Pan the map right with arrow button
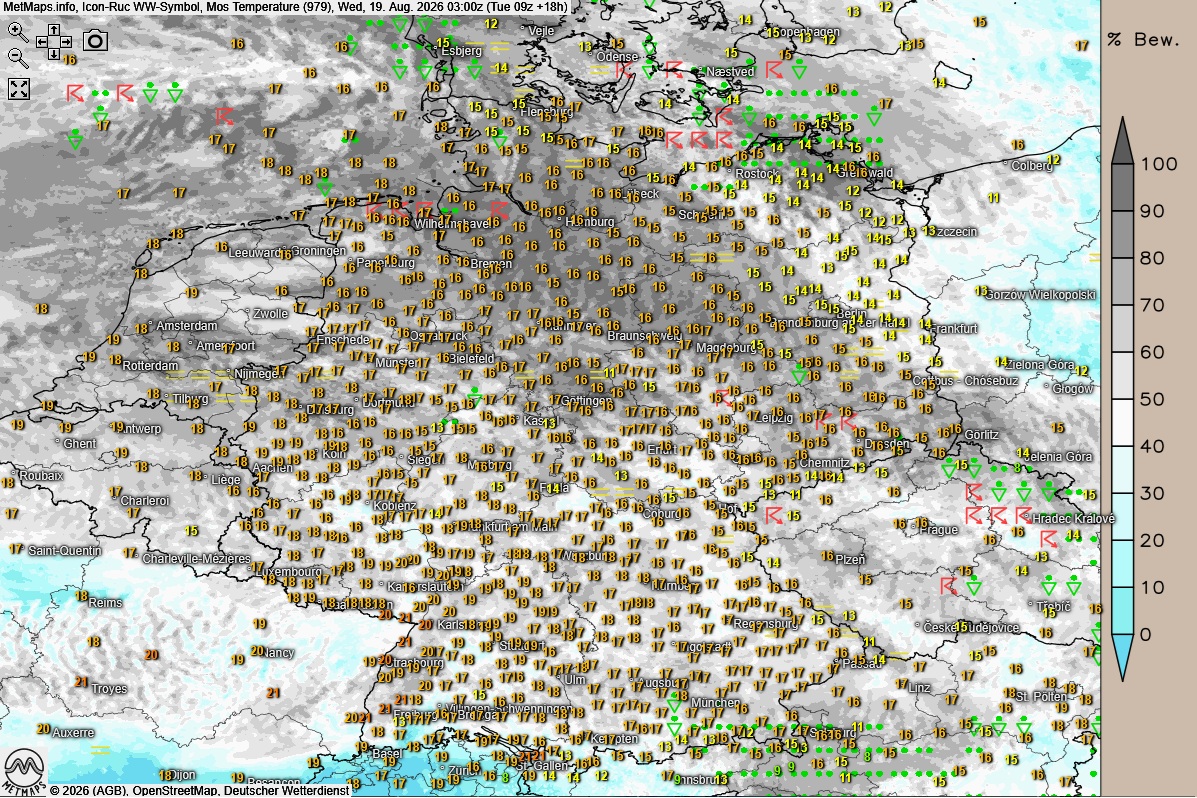 point(66,41)
